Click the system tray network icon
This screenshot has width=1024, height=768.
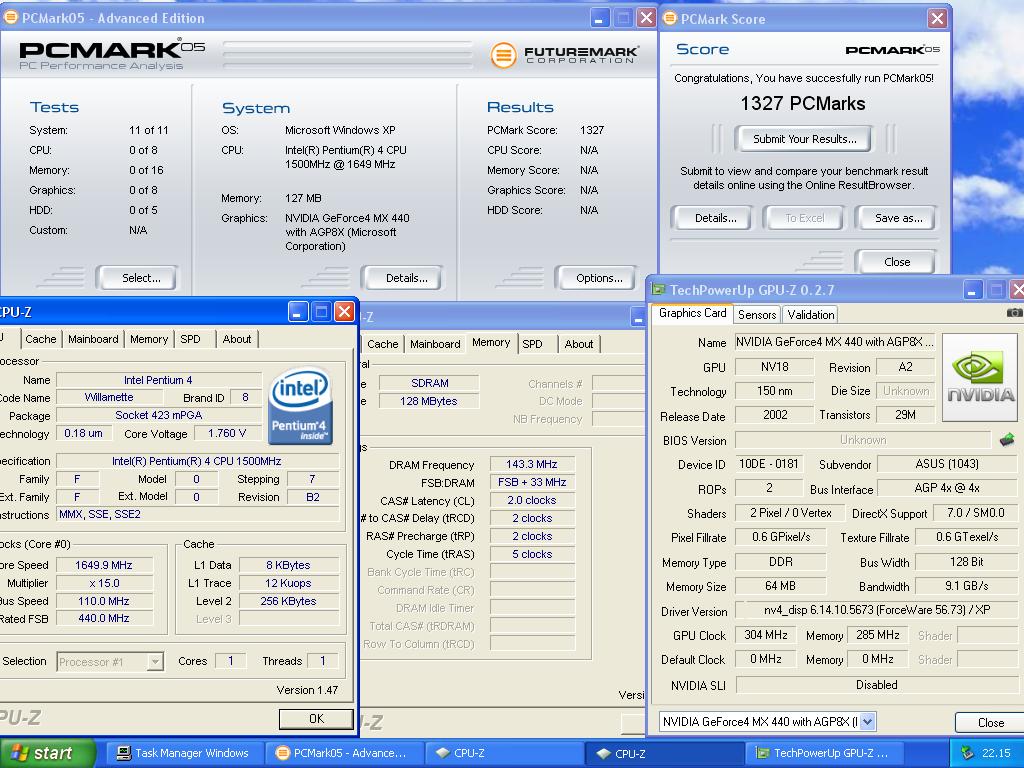click(967, 753)
